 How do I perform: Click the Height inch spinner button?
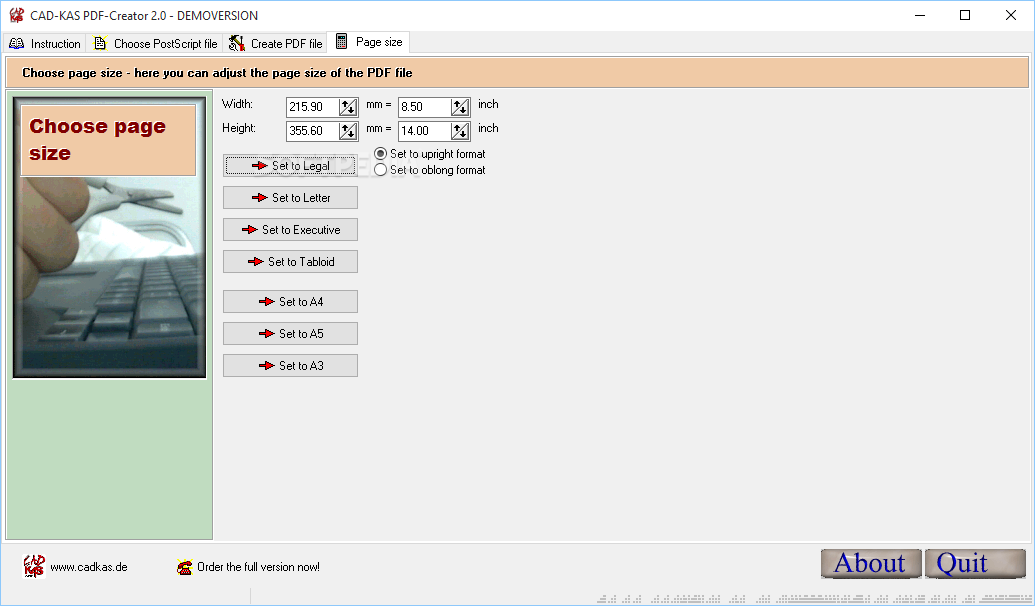point(460,131)
